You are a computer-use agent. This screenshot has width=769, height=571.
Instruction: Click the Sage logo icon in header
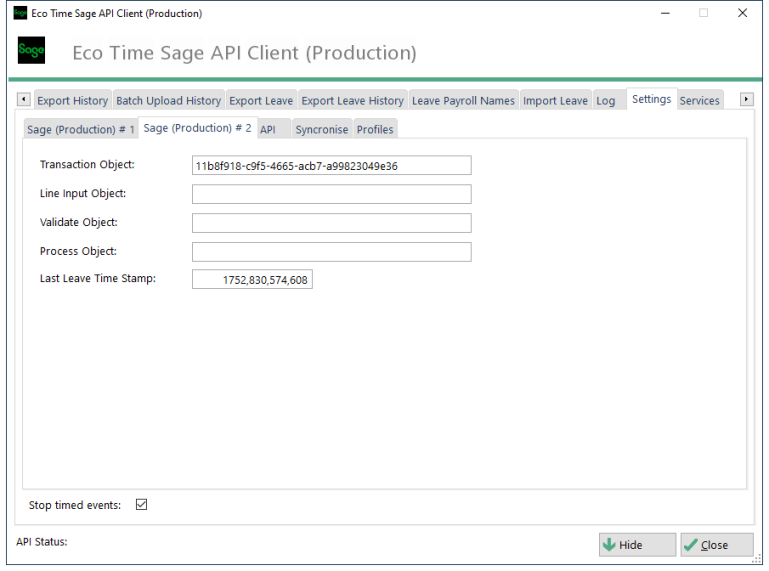coord(32,52)
